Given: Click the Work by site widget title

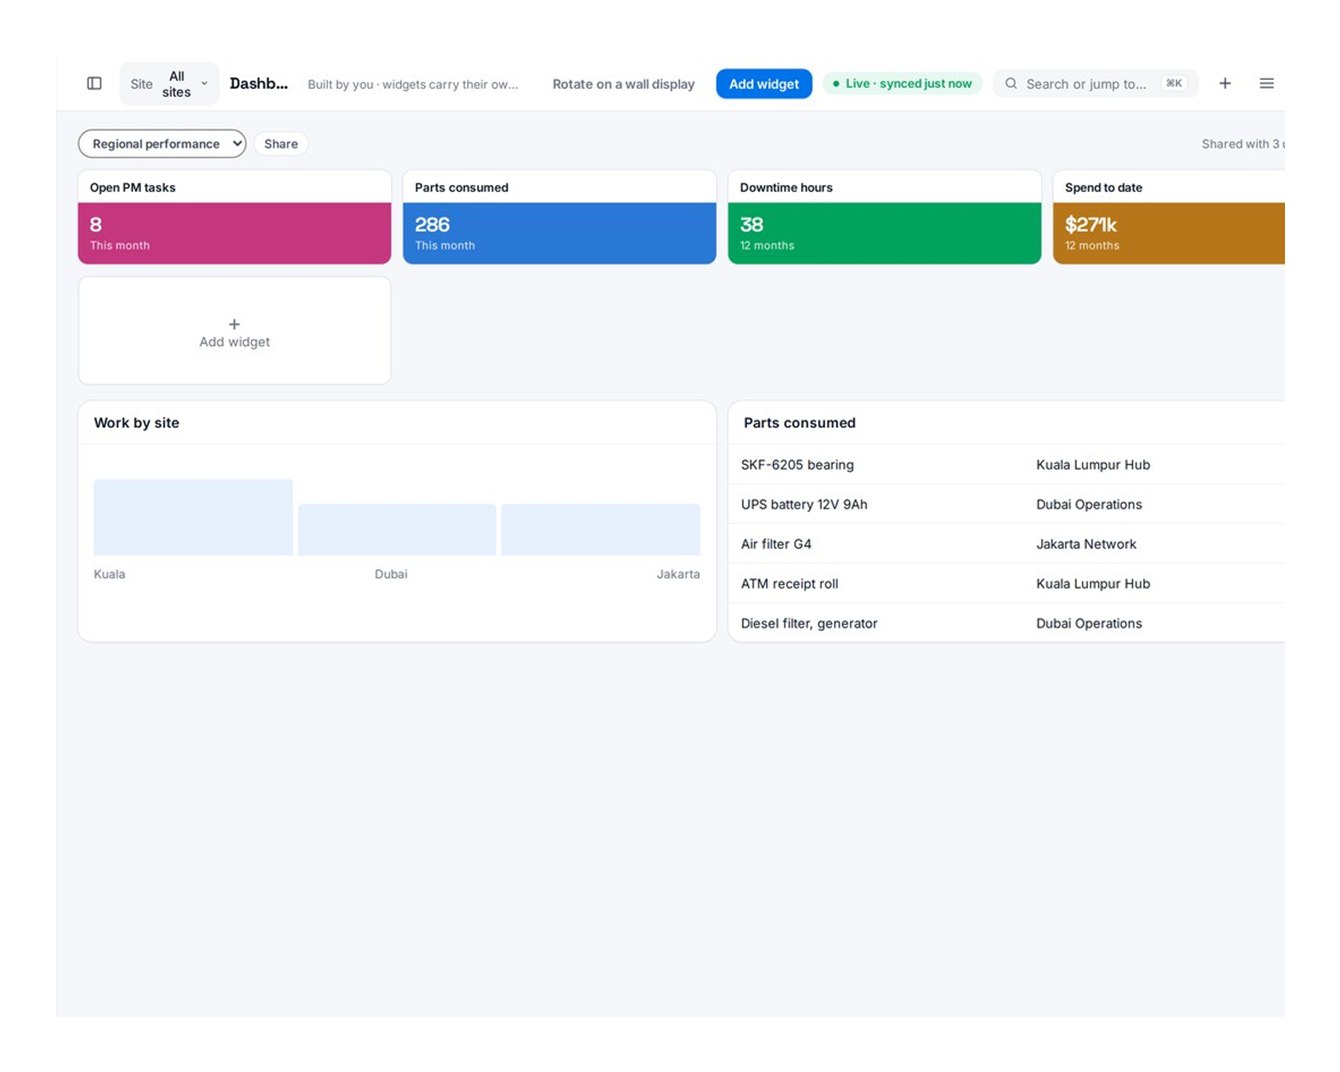Looking at the screenshot, I should [137, 423].
